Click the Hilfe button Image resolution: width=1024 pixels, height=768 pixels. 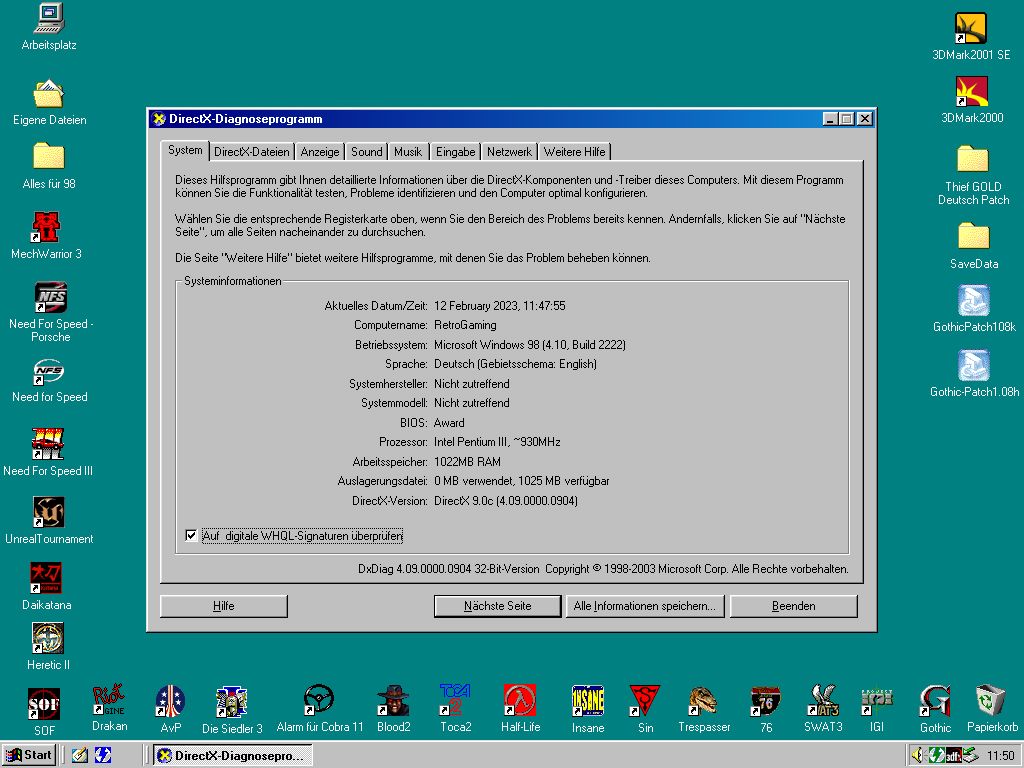click(x=223, y=606)
